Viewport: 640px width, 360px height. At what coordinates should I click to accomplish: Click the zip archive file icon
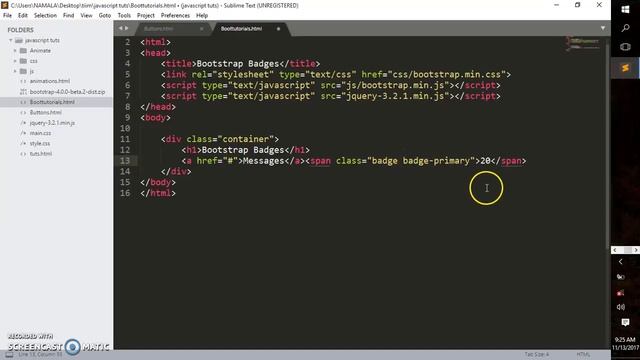[x=23, y=92]
